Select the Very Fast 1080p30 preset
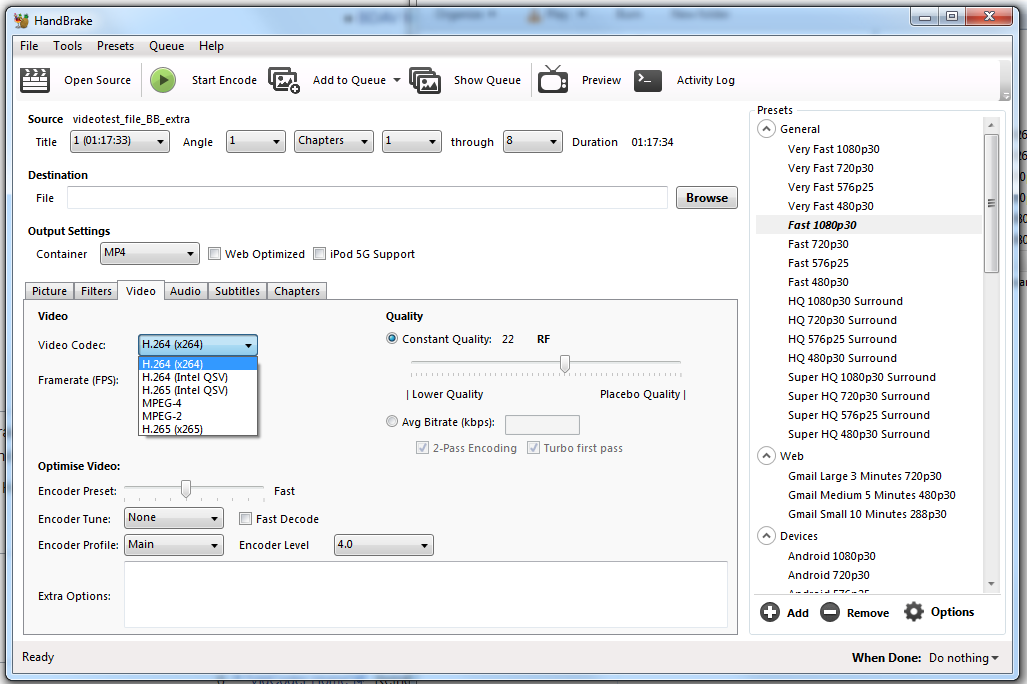 tap(833, 149)
